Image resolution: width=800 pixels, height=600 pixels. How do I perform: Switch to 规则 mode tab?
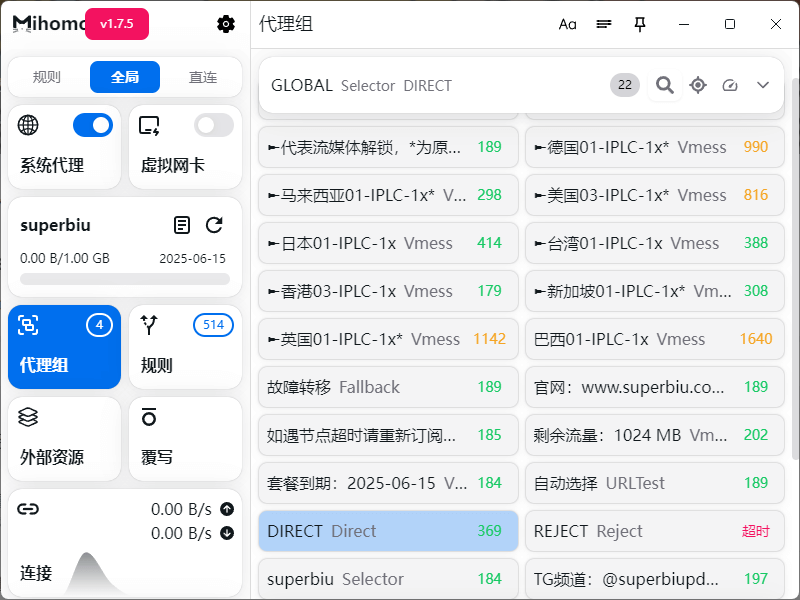(x=47, y=77)
